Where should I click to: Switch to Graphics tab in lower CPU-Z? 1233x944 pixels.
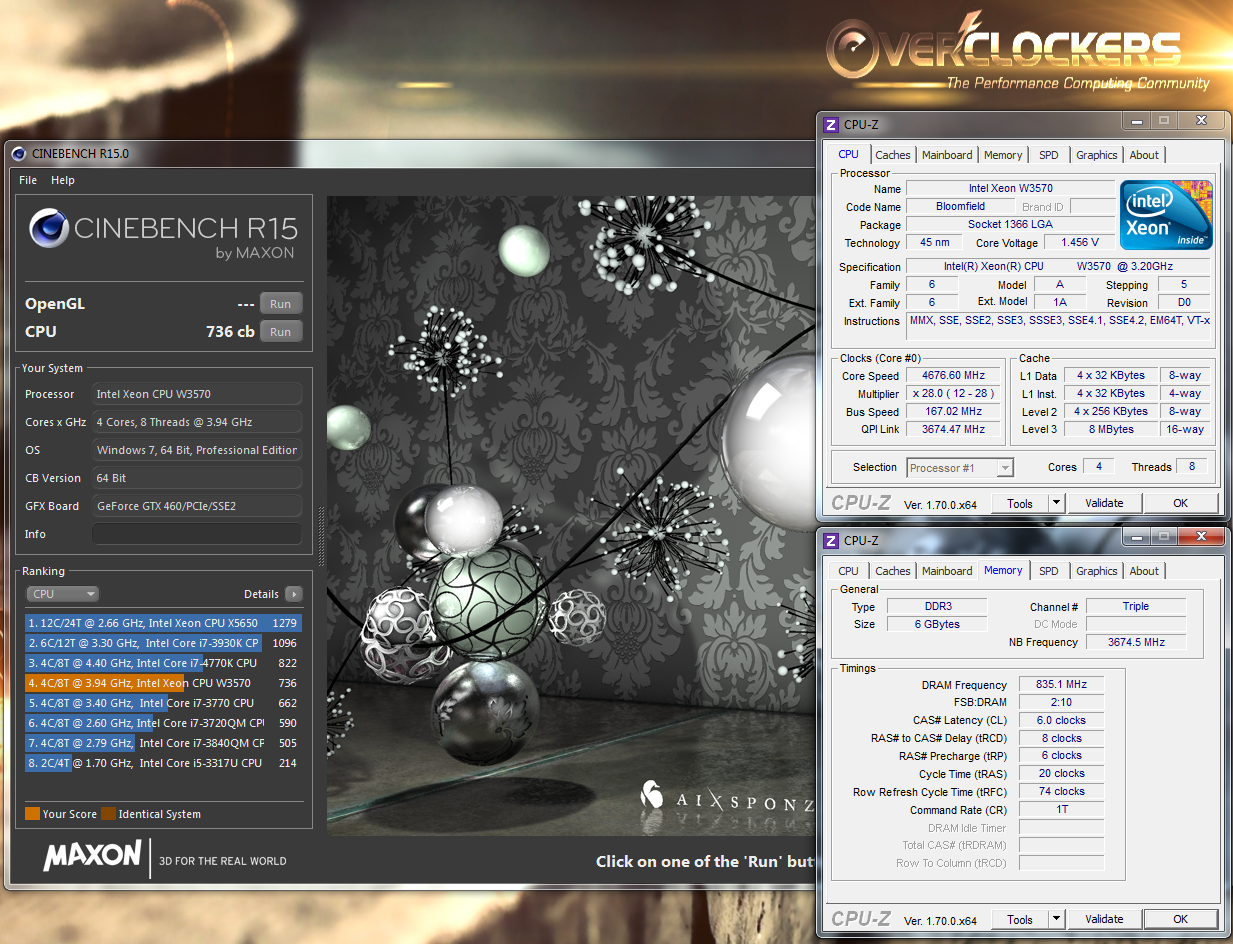[1096, 571]
